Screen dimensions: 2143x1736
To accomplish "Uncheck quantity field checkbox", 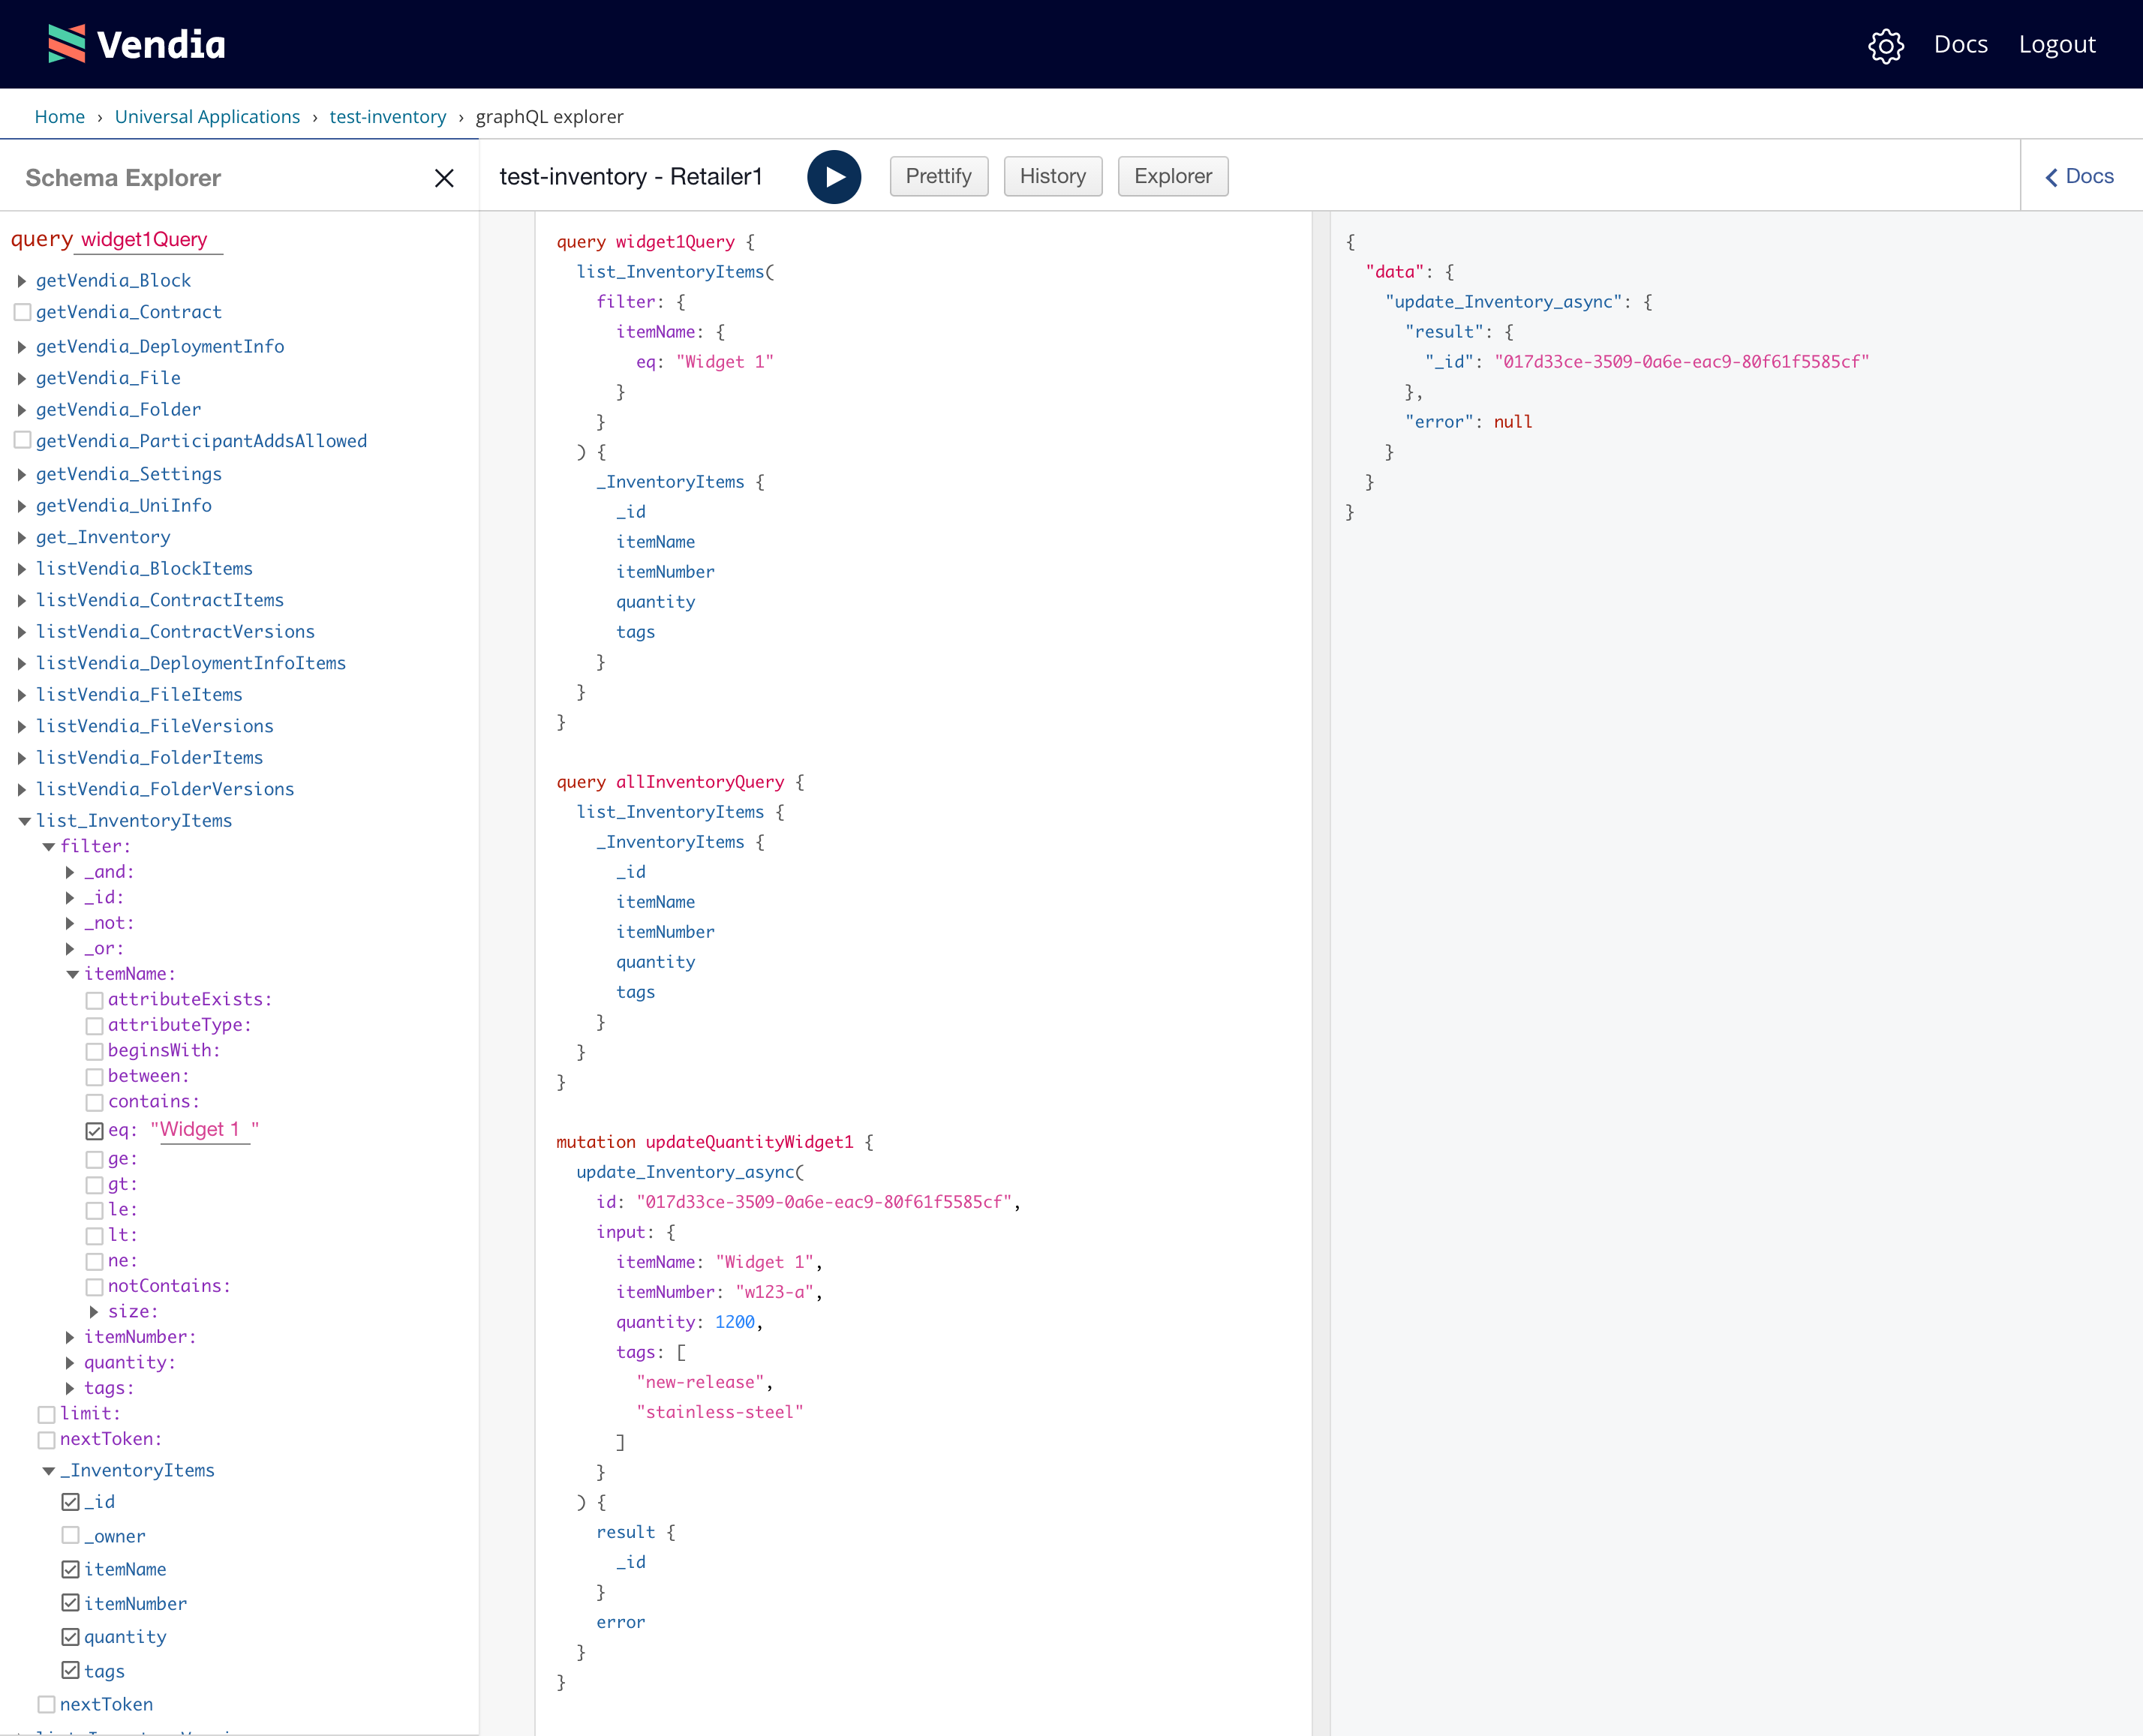I will (x=70, y=1638).
